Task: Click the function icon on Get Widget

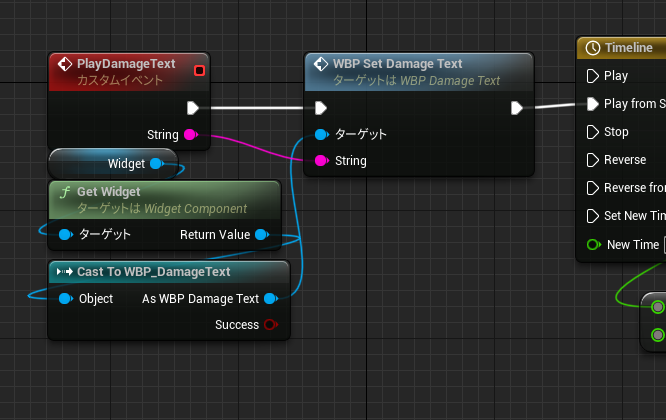Action: pyautogui.click(x=65, y=192)
